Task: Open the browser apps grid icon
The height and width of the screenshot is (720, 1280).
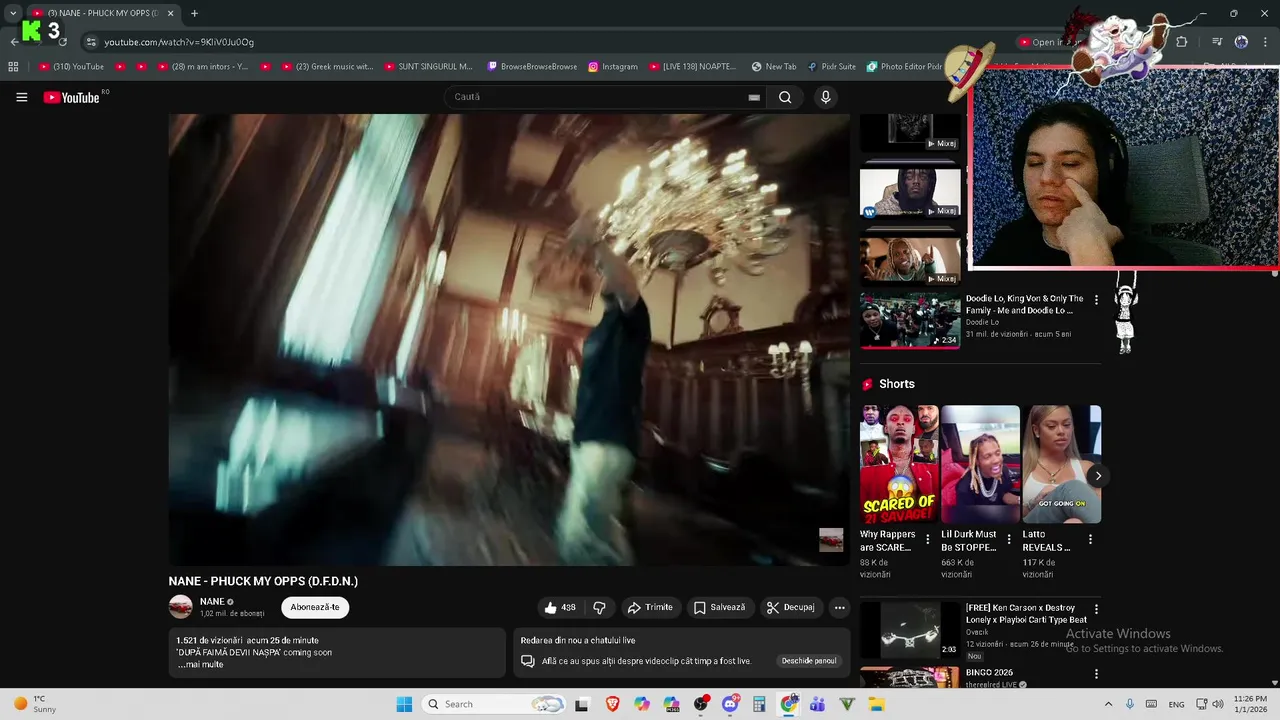Action: pos(13,67)
